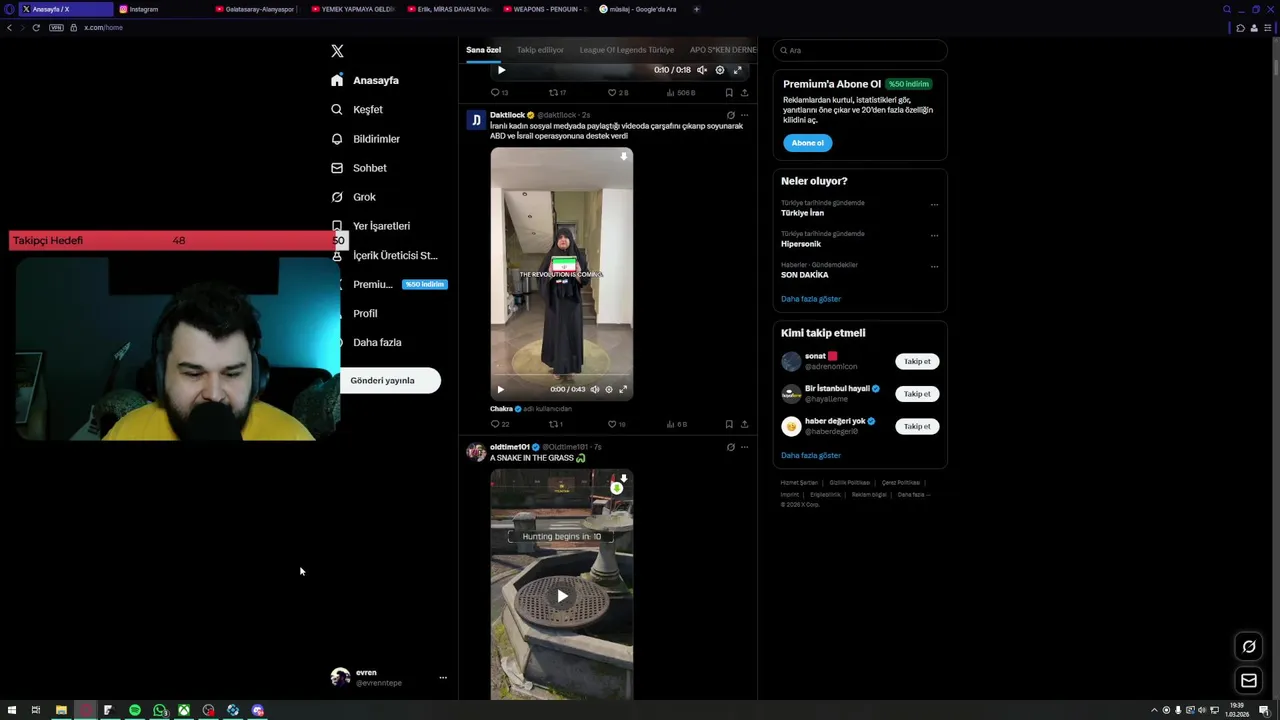This screenshot has height=720, width=1280.
Task: Open Profil in the sidebar
Action: [x=365, y=313]
